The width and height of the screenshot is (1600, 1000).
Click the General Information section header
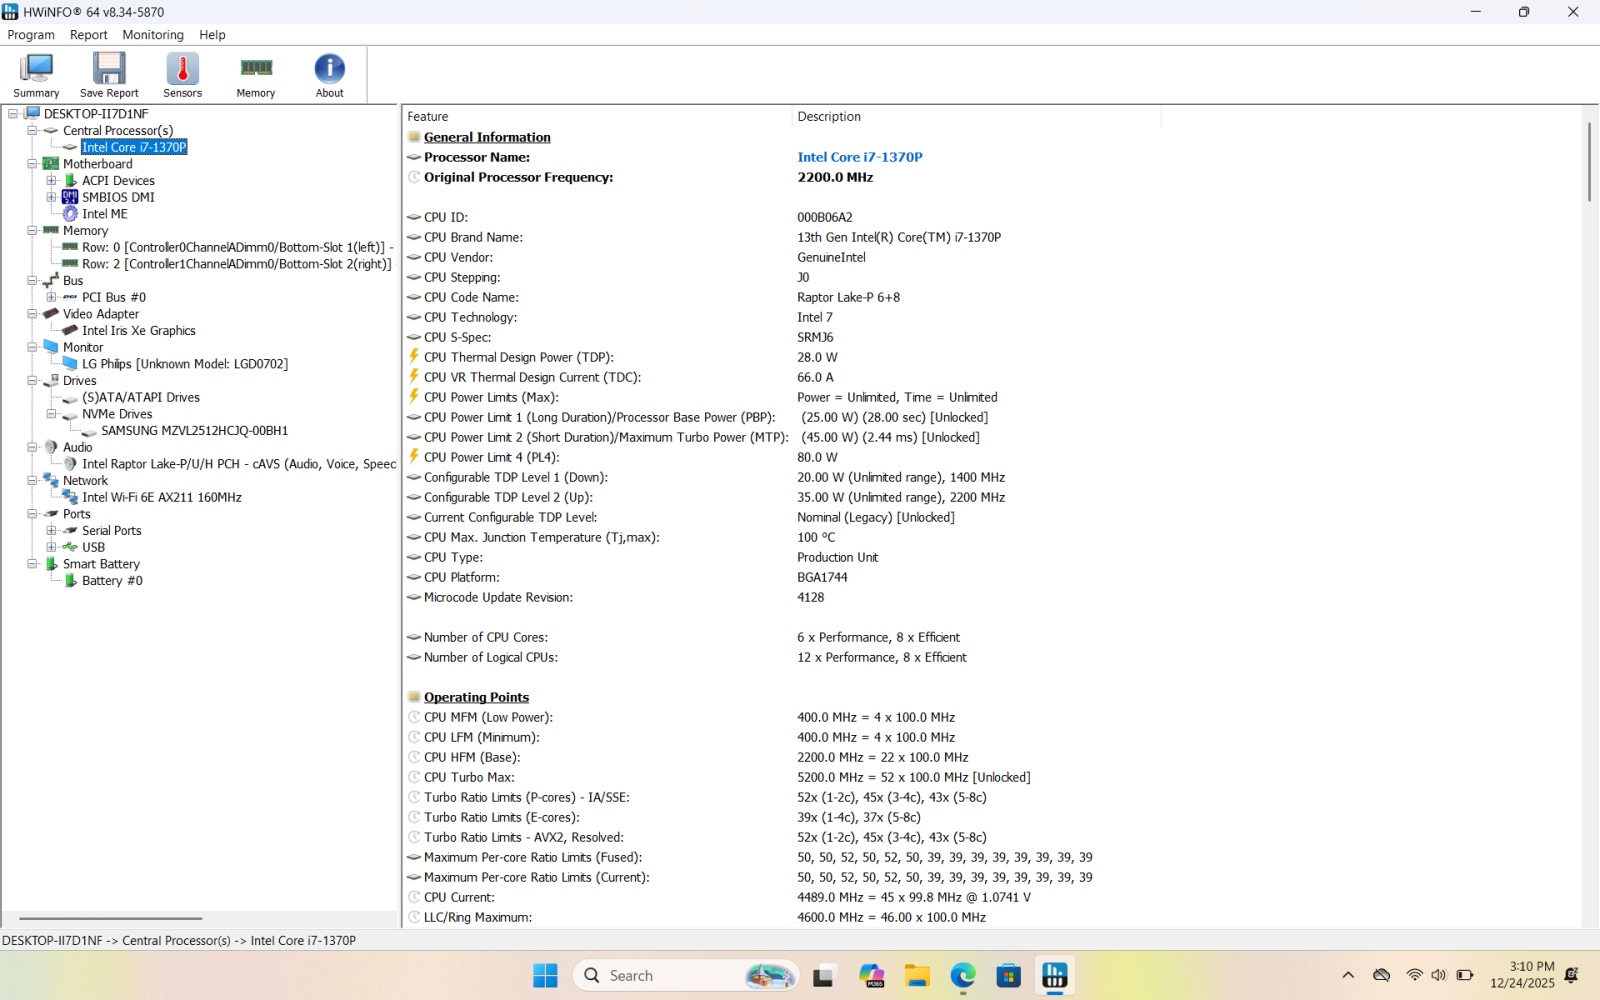tap(487, 137)
